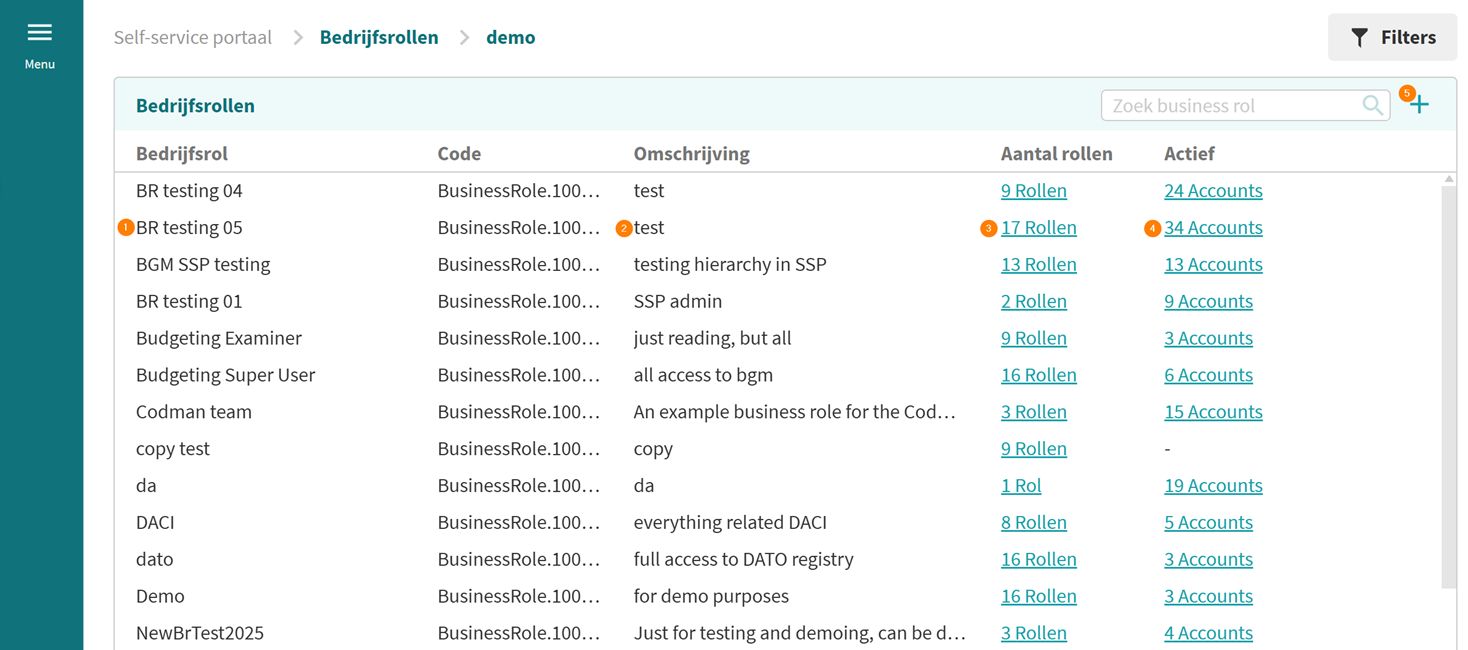Open 17 Rollen link for BR testing 05
This screenshot has width=1468, height=650.
click(x=1038, y=228)
